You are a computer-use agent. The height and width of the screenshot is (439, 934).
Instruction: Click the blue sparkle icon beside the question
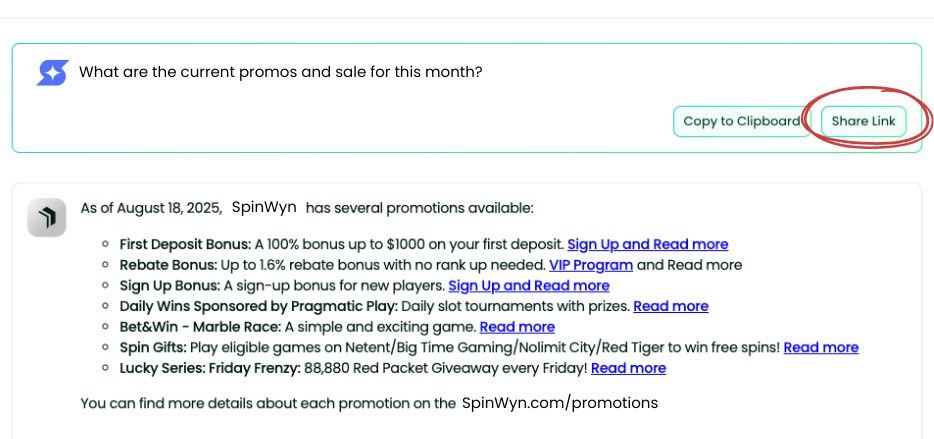pos(52,73)
